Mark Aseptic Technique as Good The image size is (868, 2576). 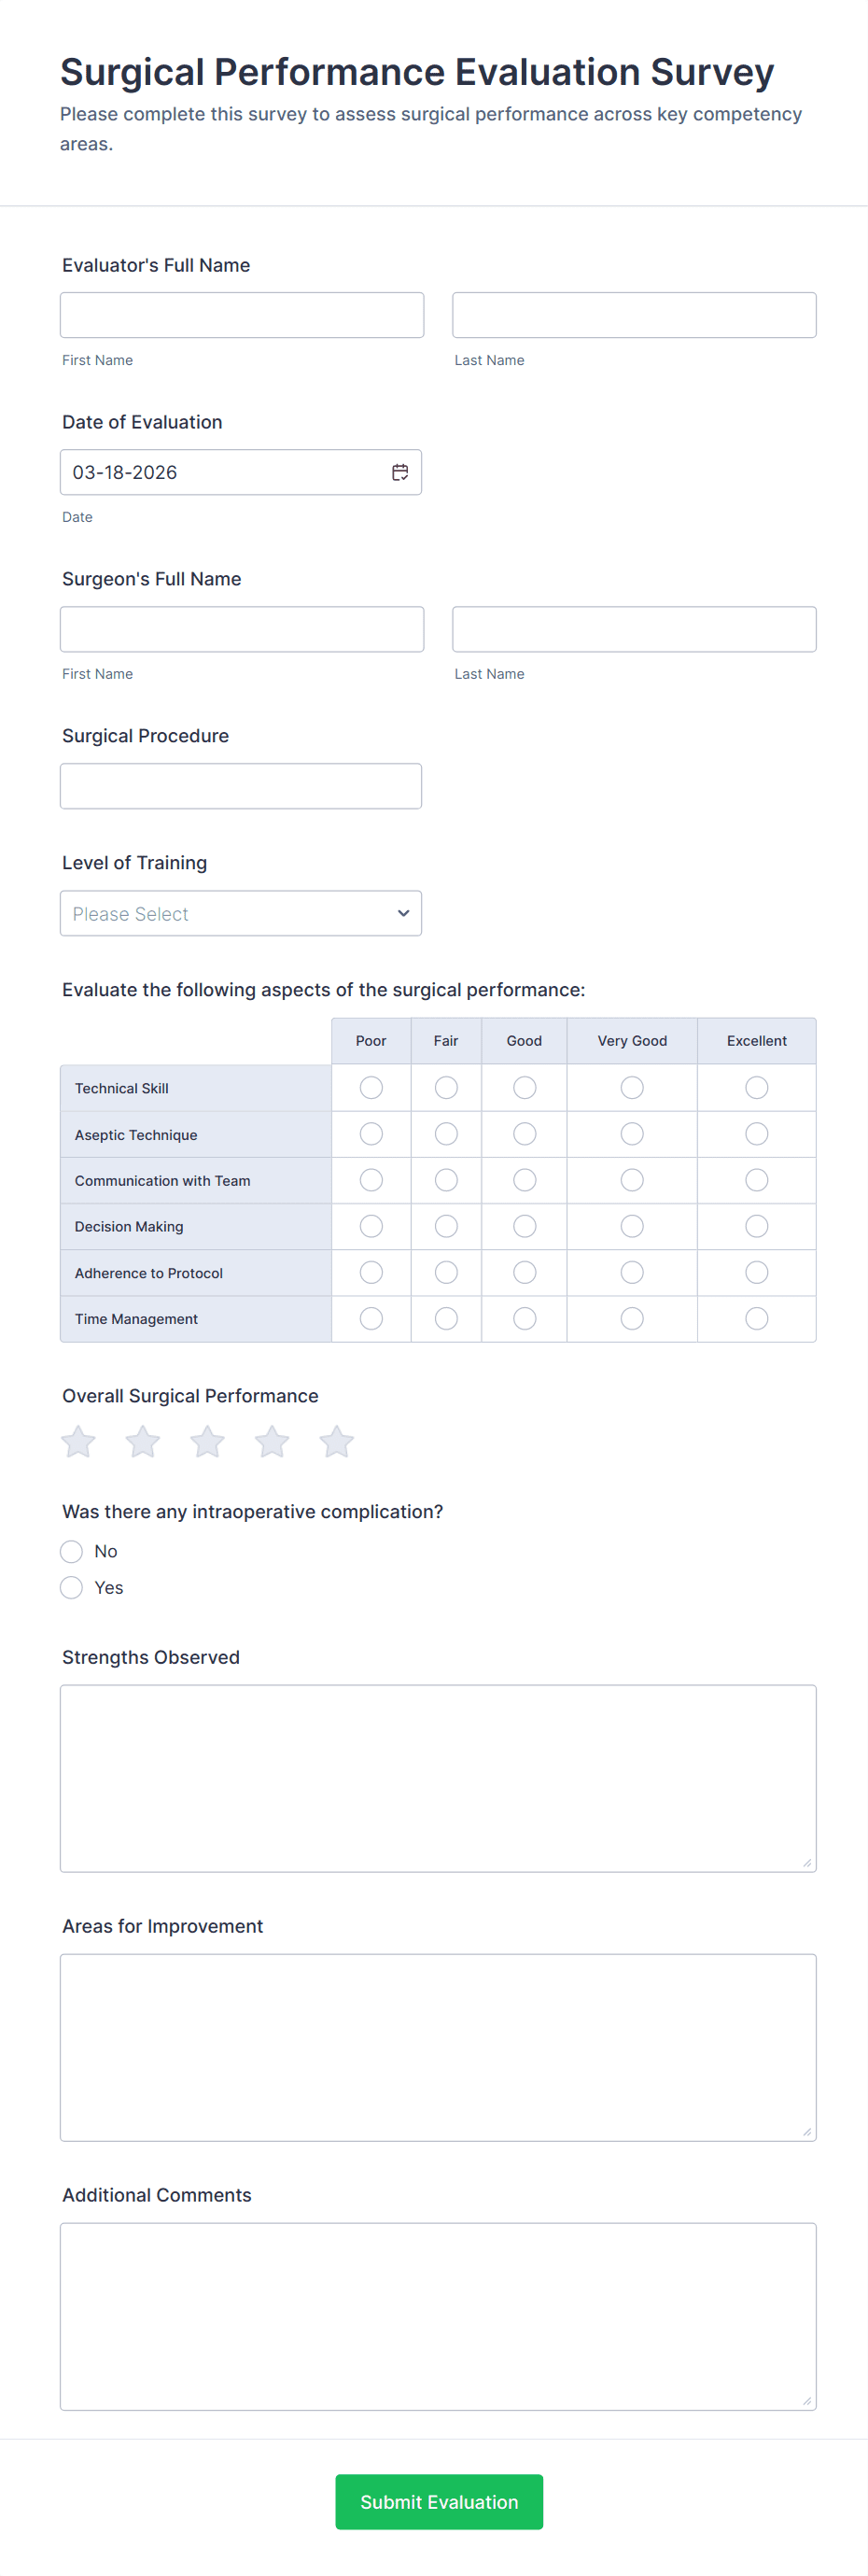524,1133
